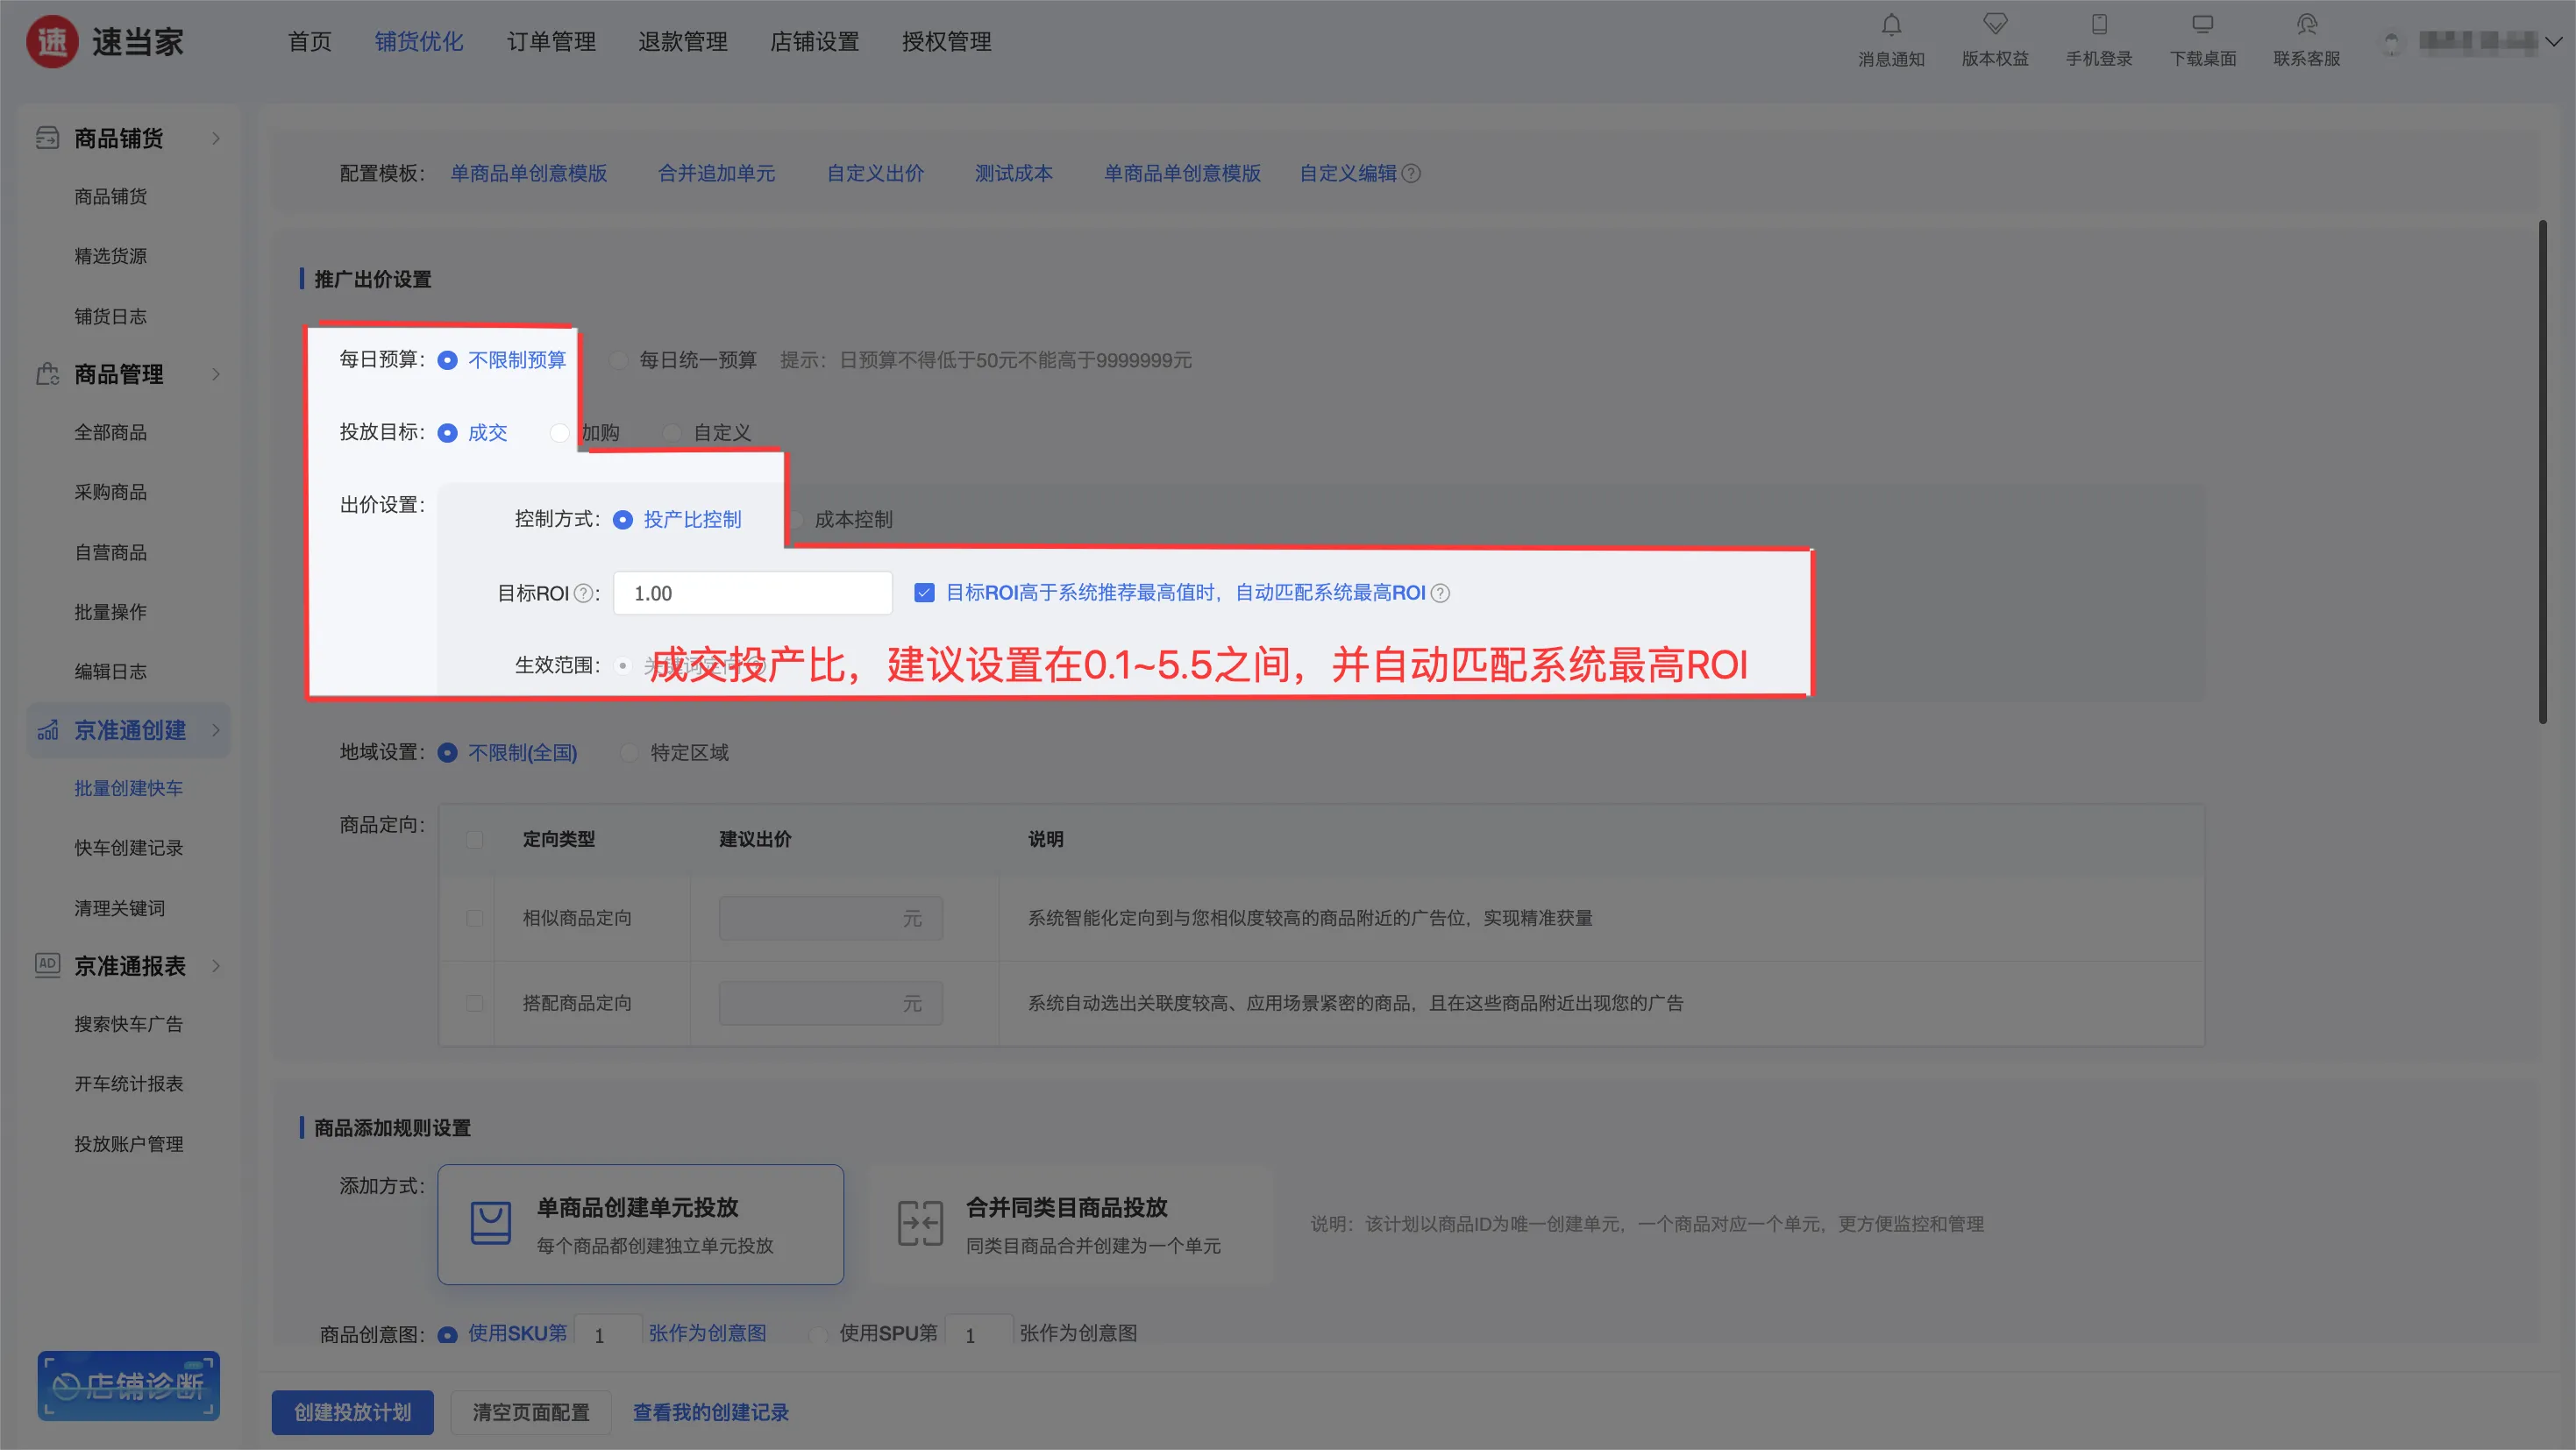Click the 创建投放计划 button
2576x1450 pixels.
[x=352, y=1412]
